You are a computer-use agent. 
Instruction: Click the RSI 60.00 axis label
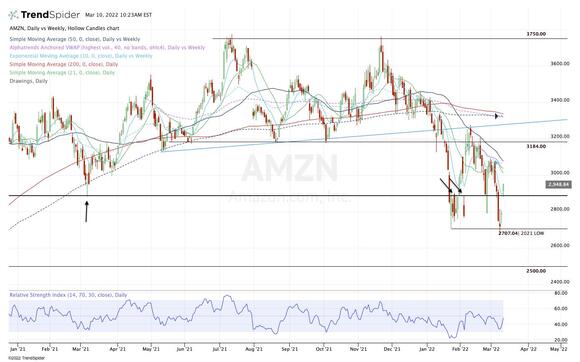[562, 309]
